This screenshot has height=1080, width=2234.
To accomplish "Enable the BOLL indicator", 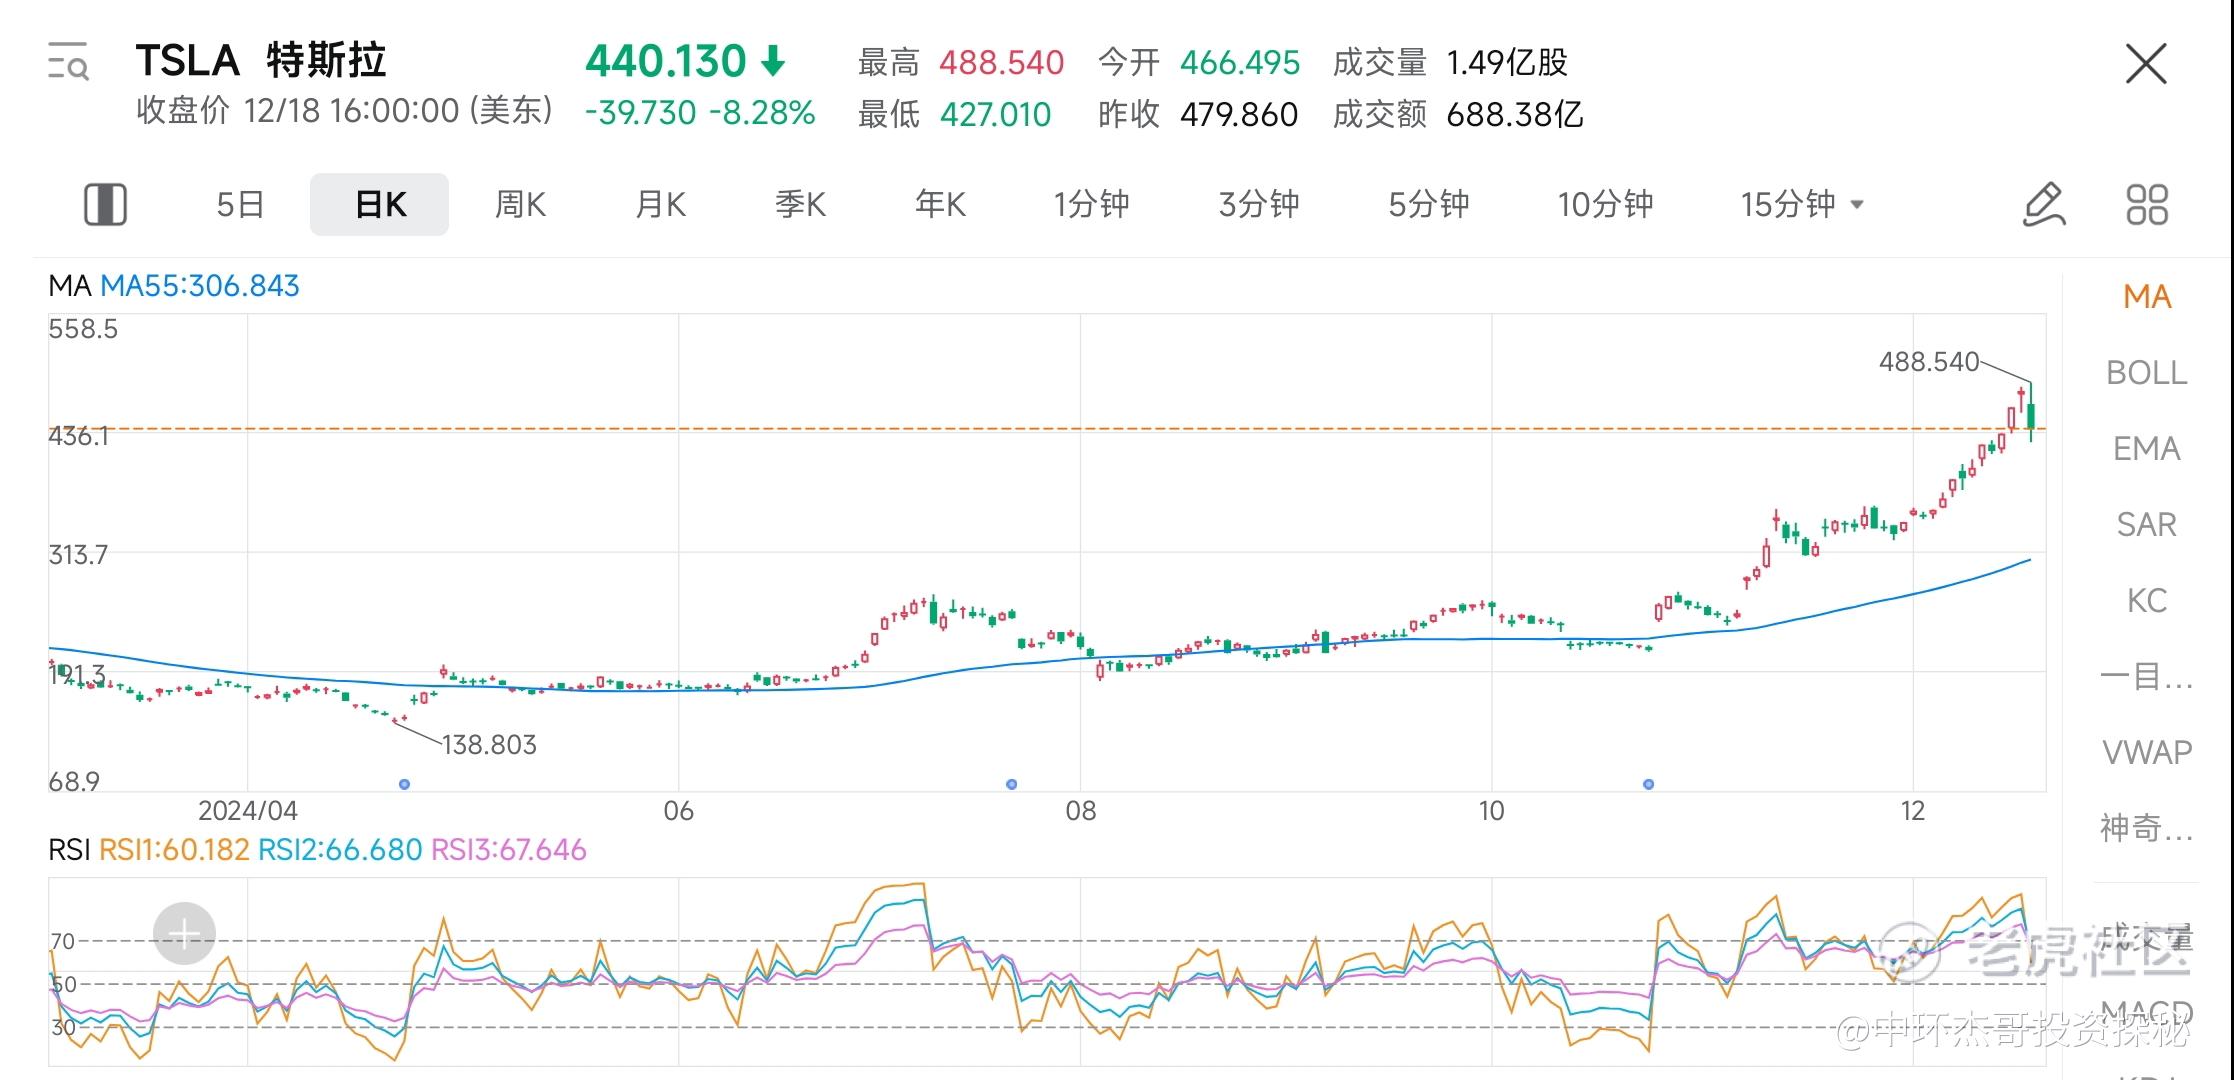I will (x=2146, y=373).
